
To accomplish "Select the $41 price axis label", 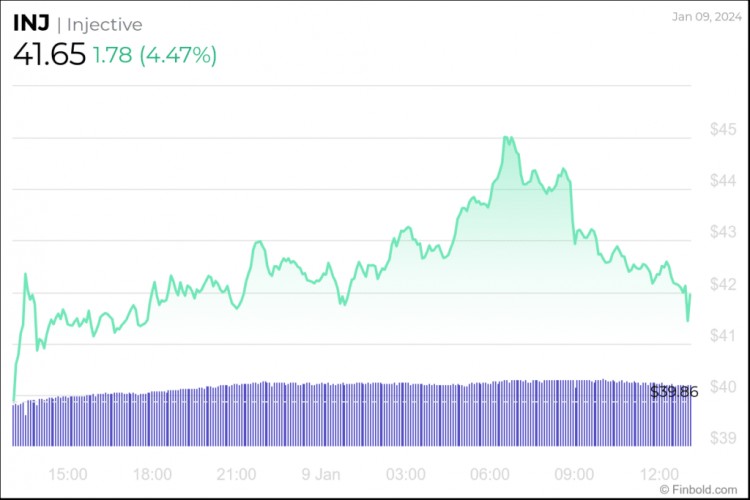I will point(723,336).
